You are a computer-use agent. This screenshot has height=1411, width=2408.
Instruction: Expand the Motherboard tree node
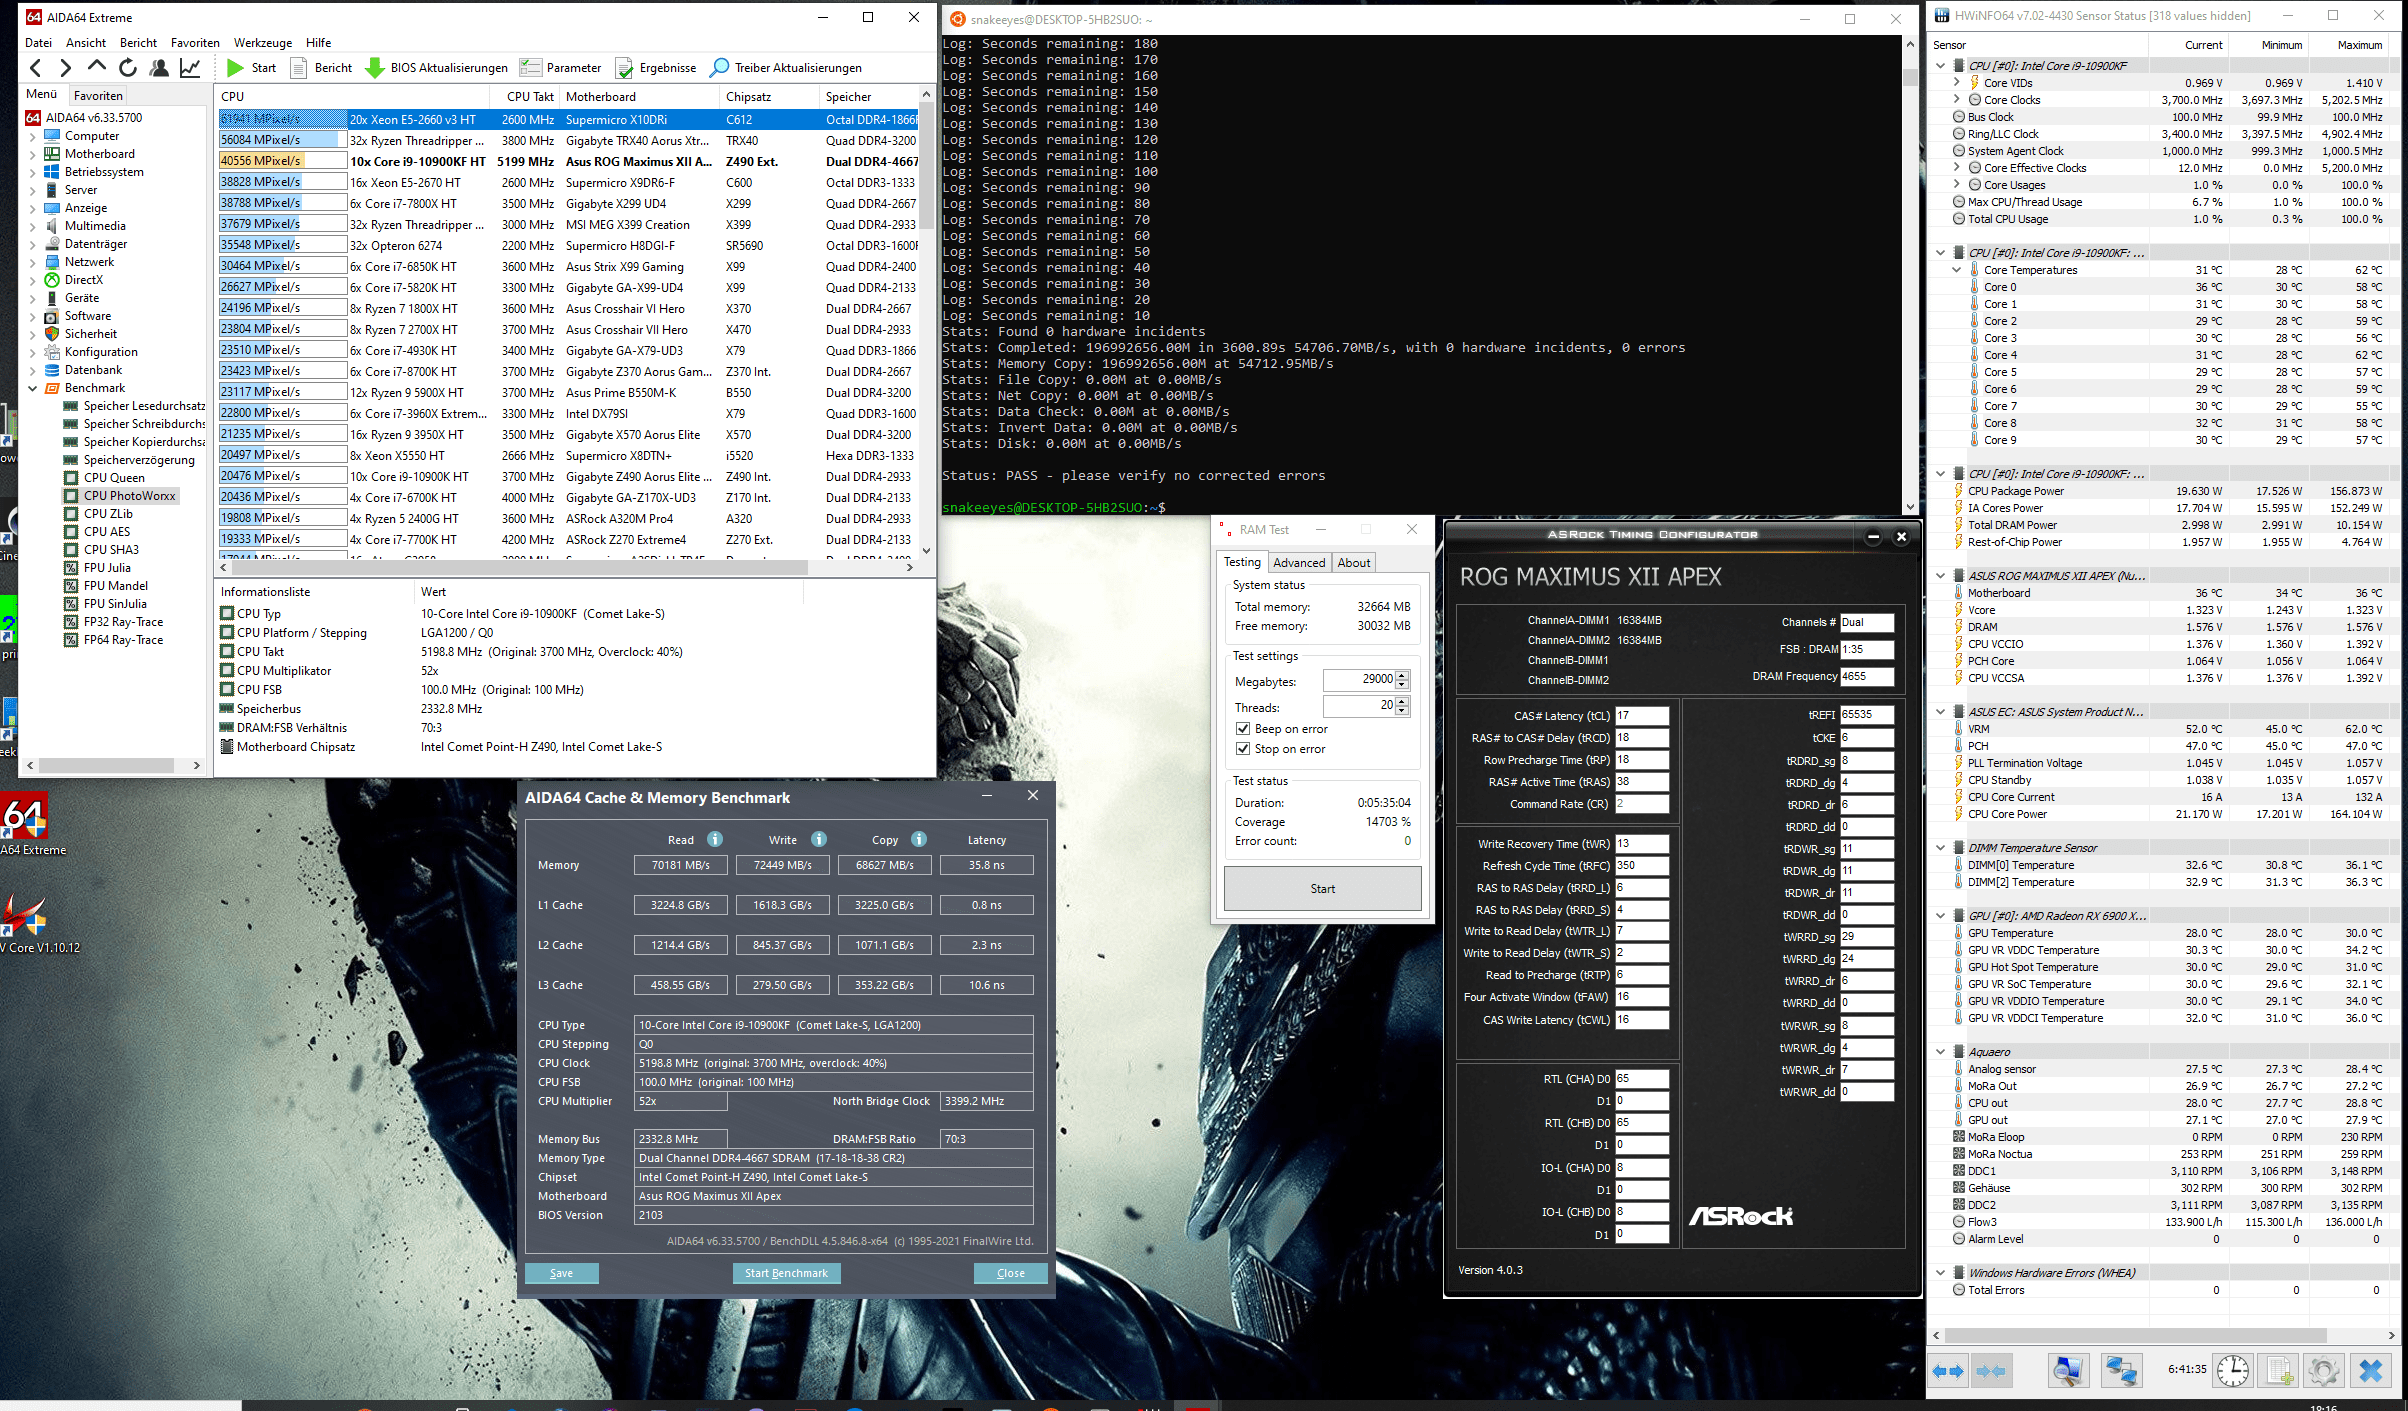(x=33, y=154)
